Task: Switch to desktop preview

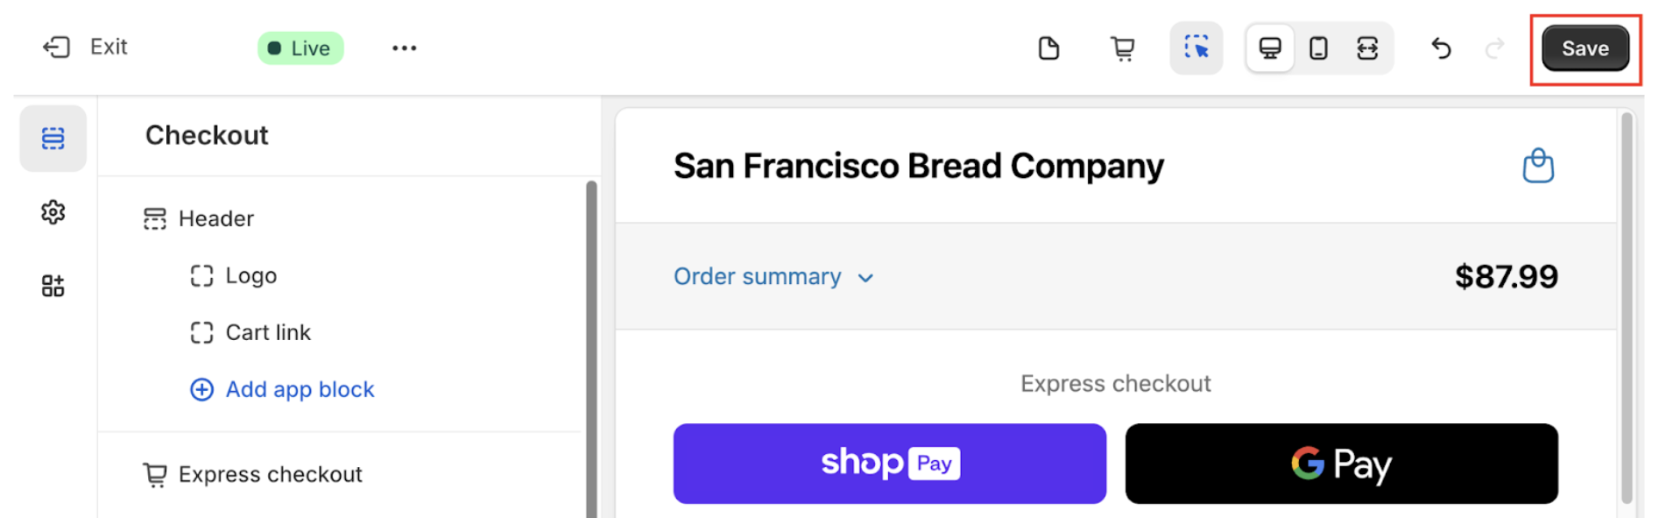Action: coord(1270,48)
